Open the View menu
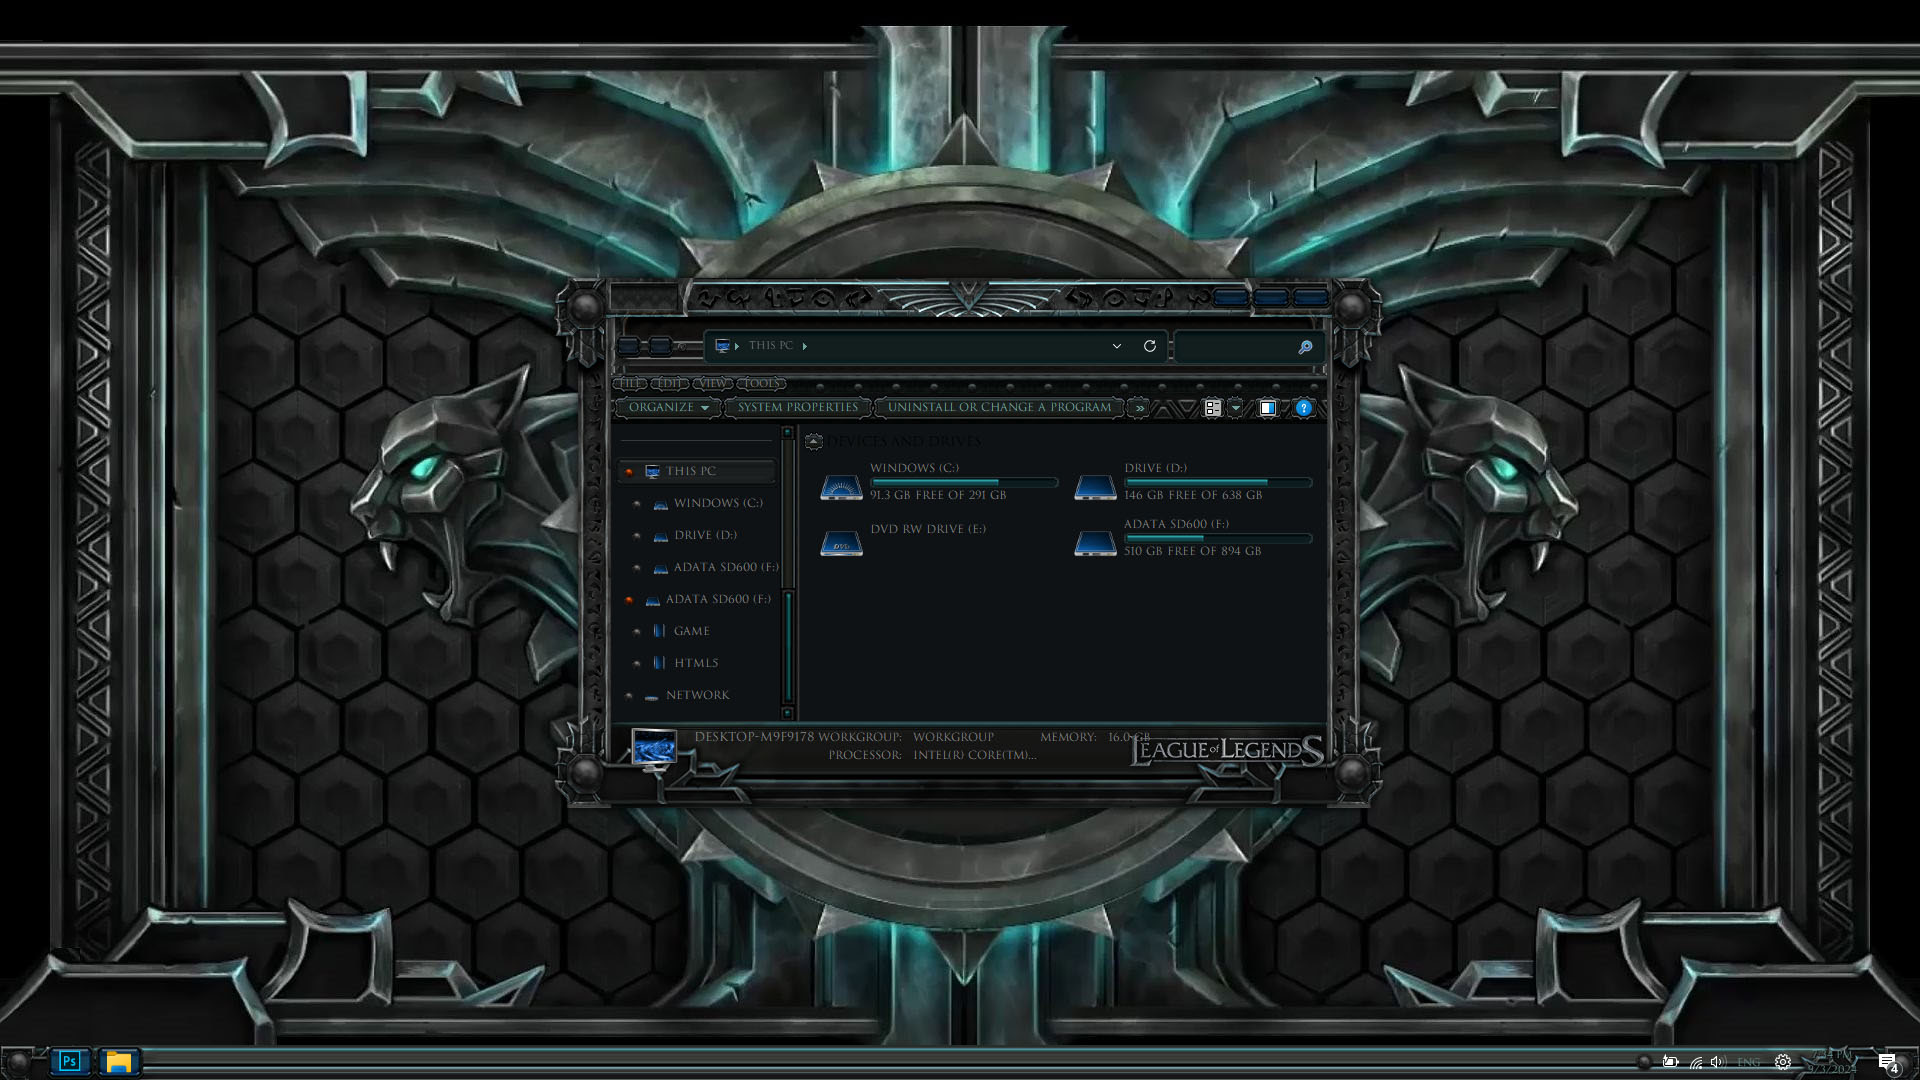 point(713,384)
